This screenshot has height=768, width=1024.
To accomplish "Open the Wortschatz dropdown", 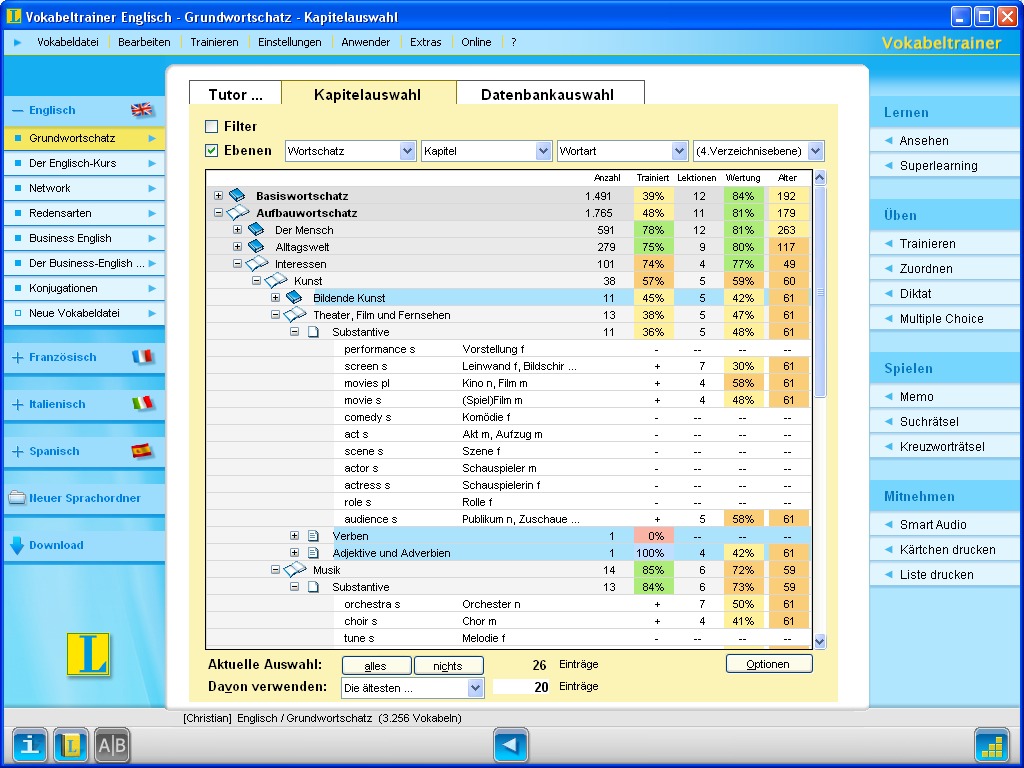I will [408, 151].
